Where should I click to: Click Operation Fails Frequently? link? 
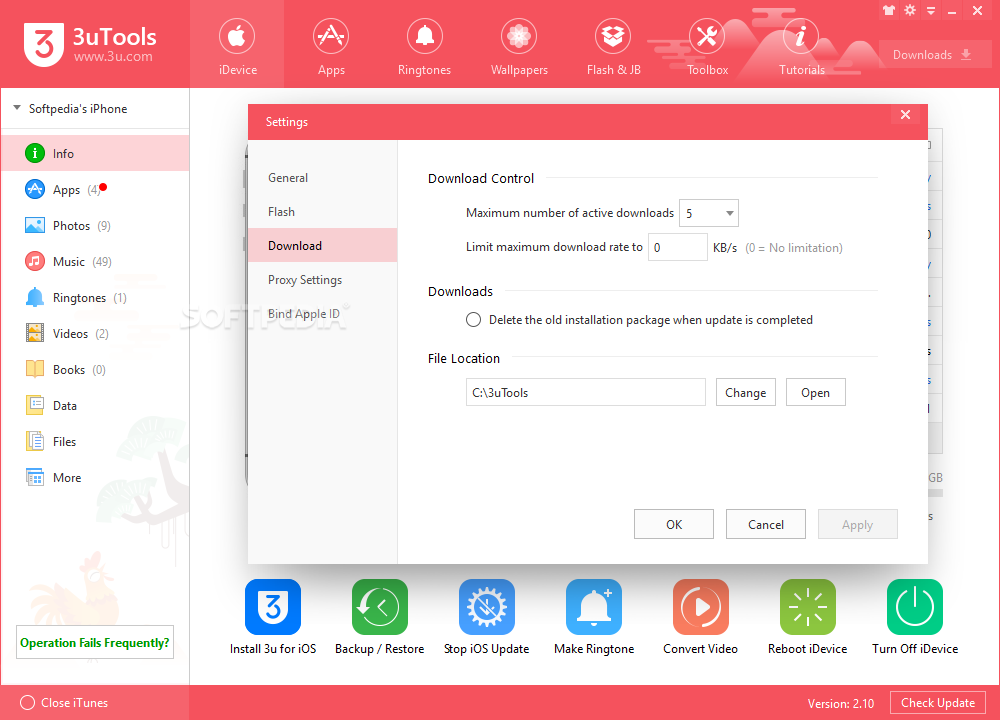click(x=94, y=642)
